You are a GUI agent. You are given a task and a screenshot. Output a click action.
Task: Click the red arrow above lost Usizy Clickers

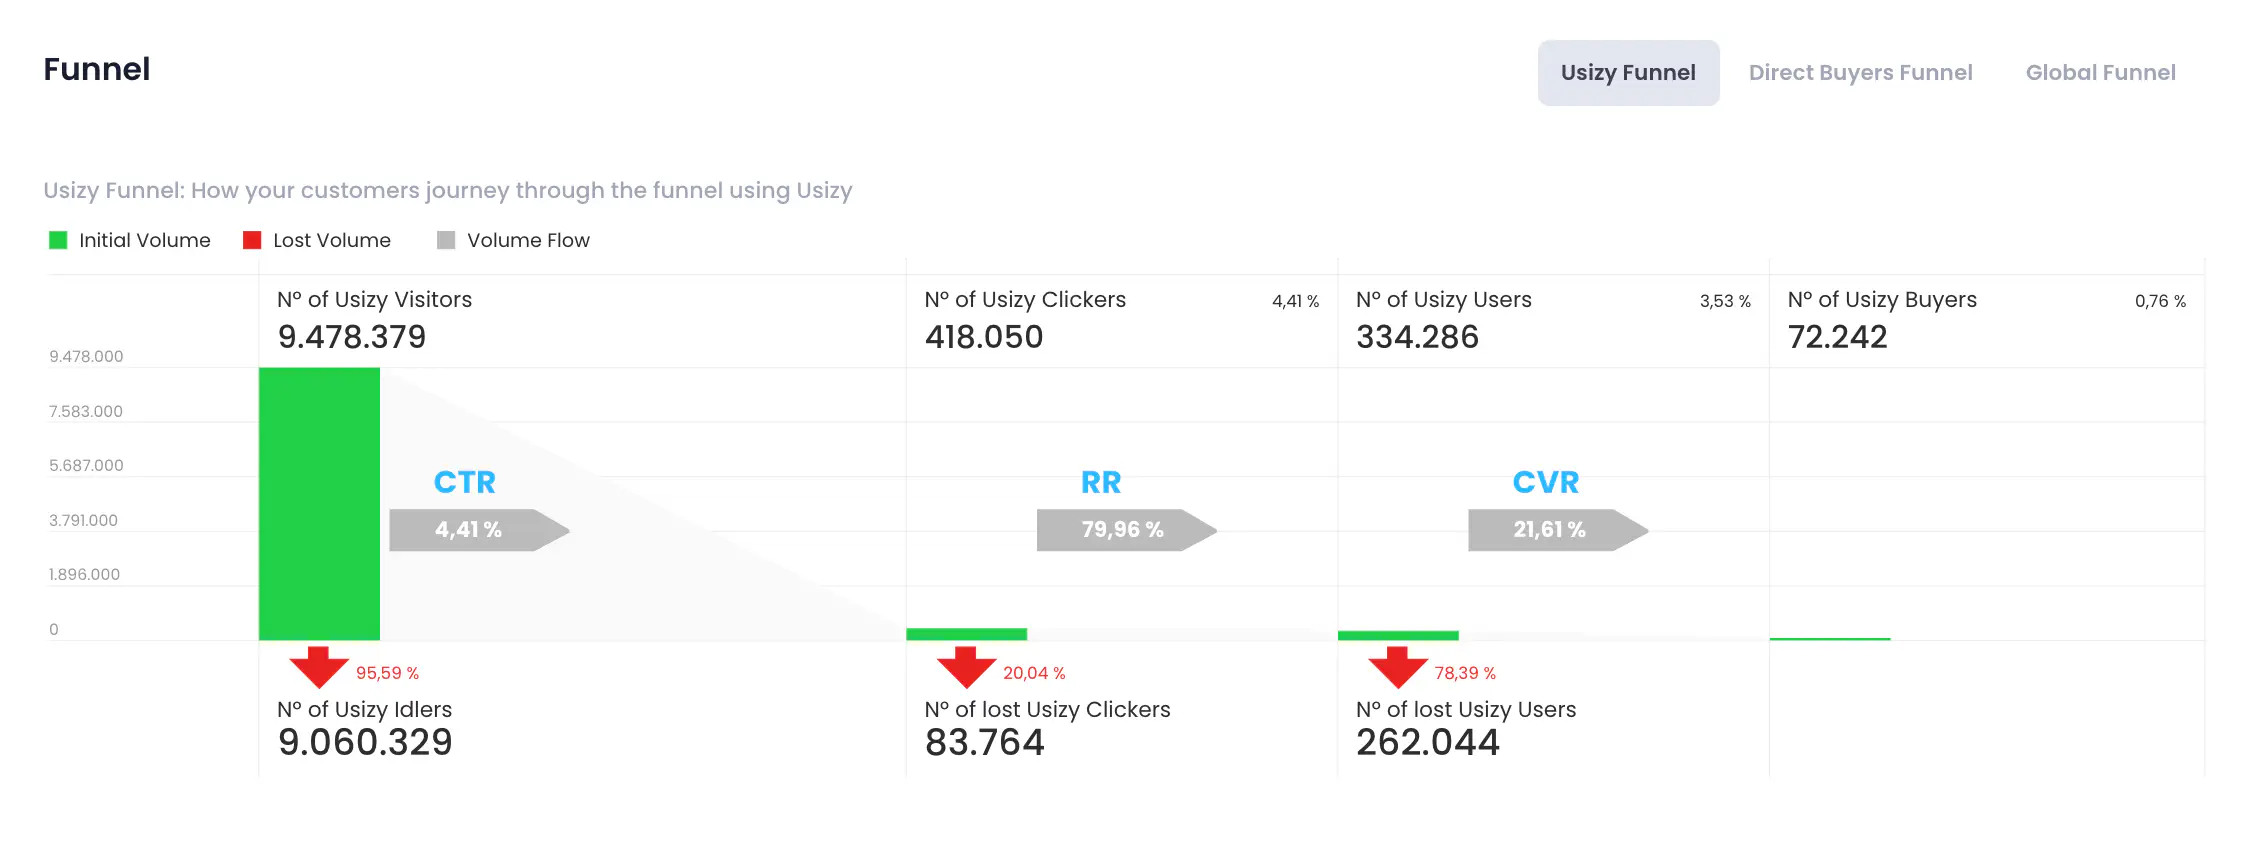[x=966, y=667]
